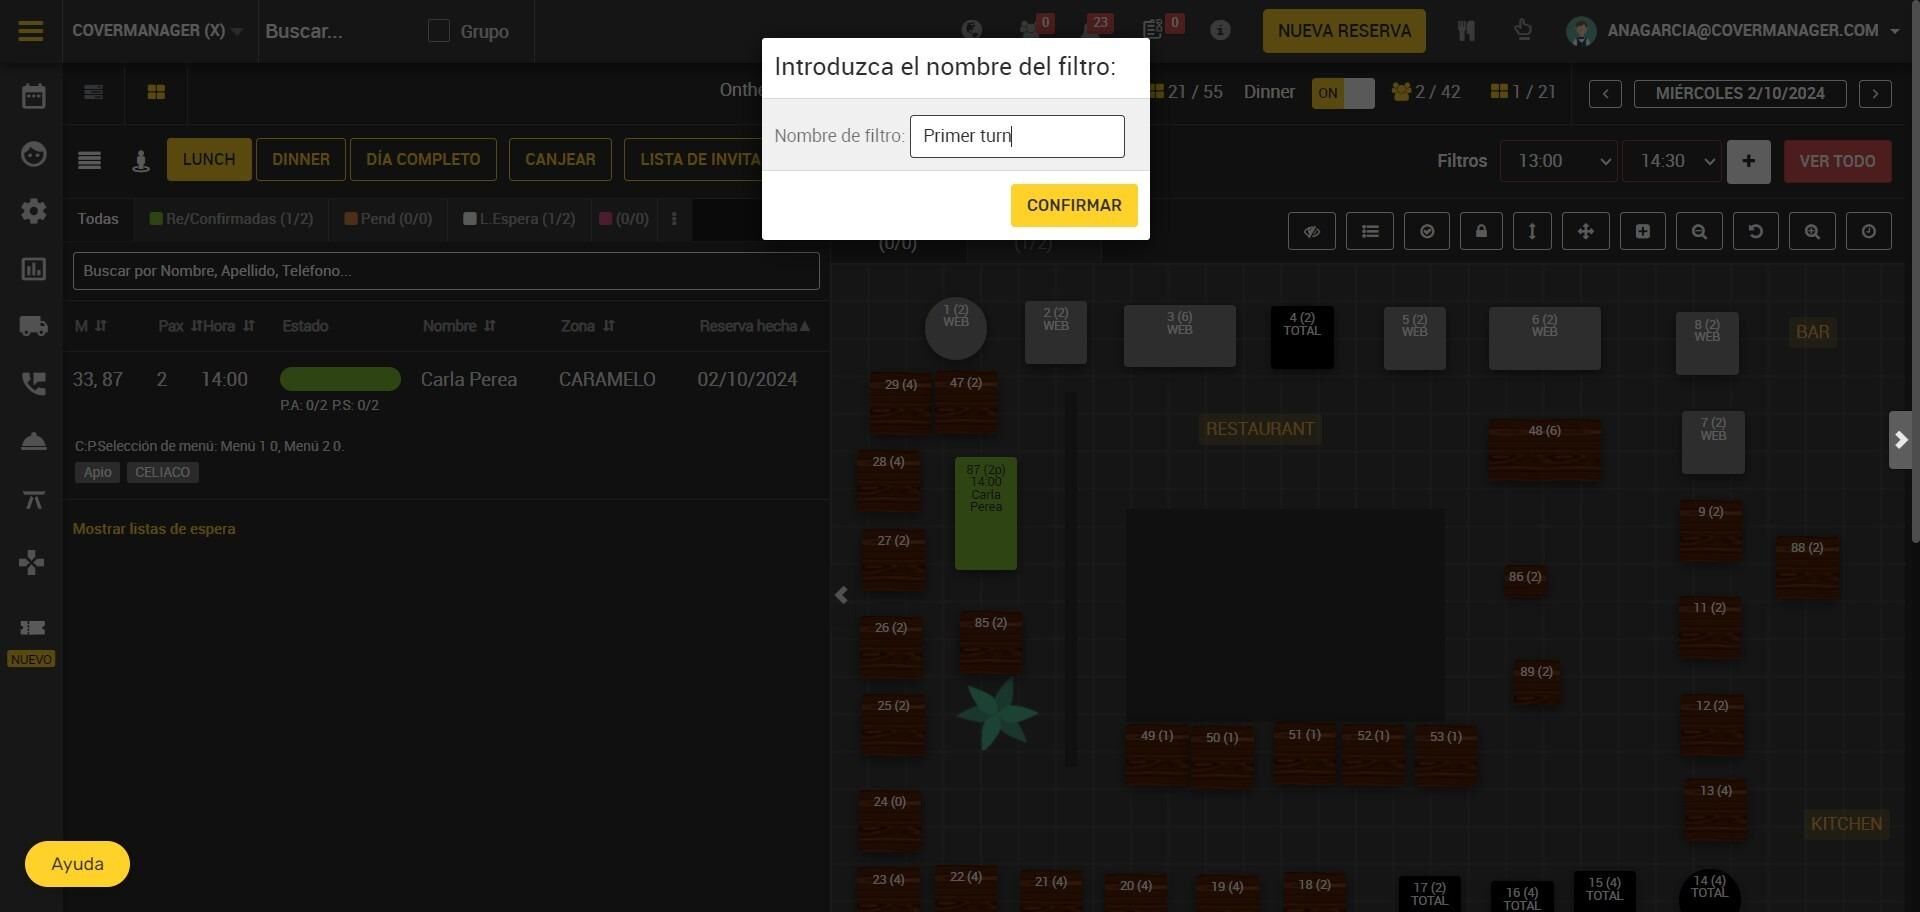1920x912 pixels.
Task: Toggle the map visibility eye icon
Action: [x=1312, y=232]
